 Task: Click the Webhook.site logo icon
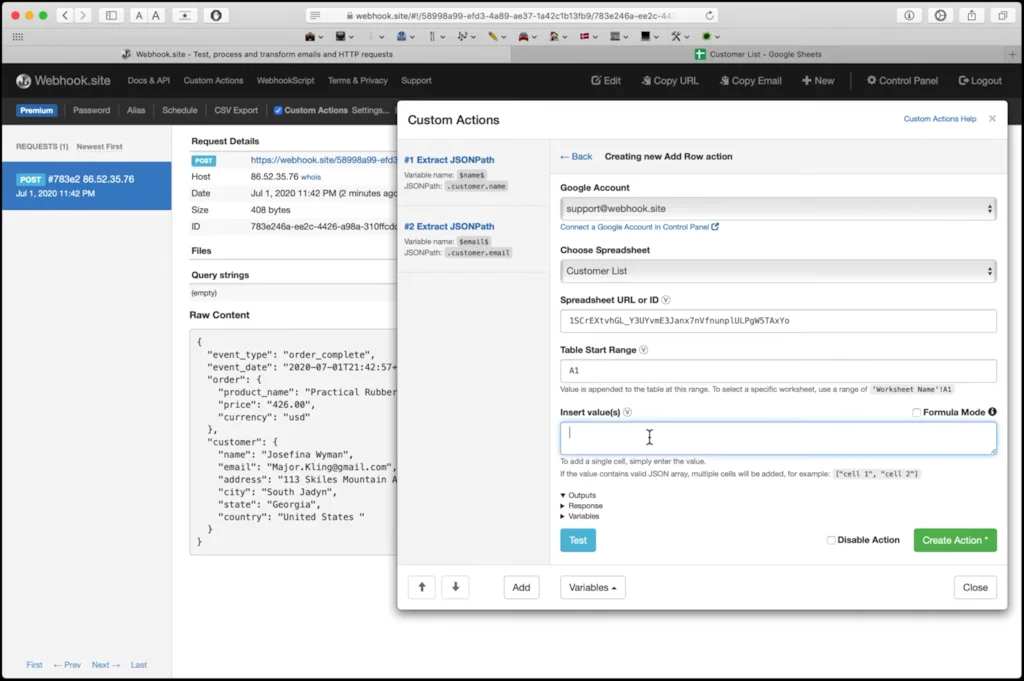[22, 81]
